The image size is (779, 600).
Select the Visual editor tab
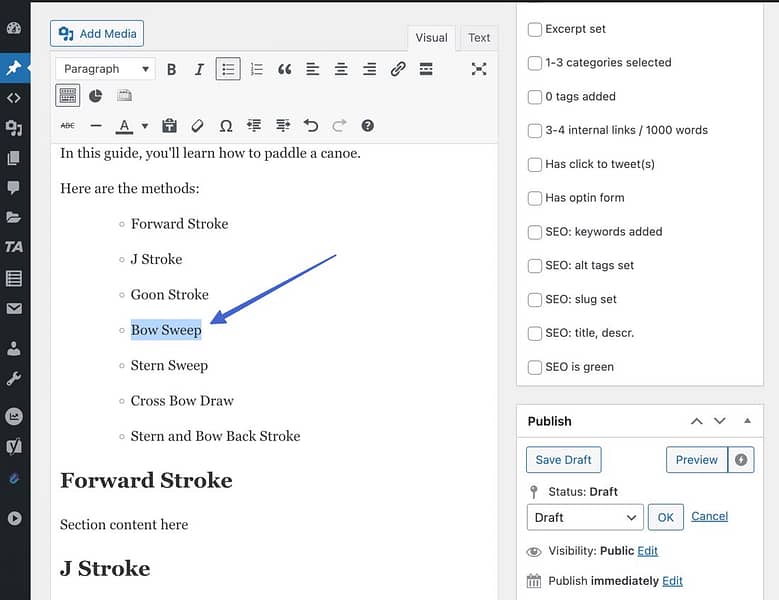[x=431, y=38]
